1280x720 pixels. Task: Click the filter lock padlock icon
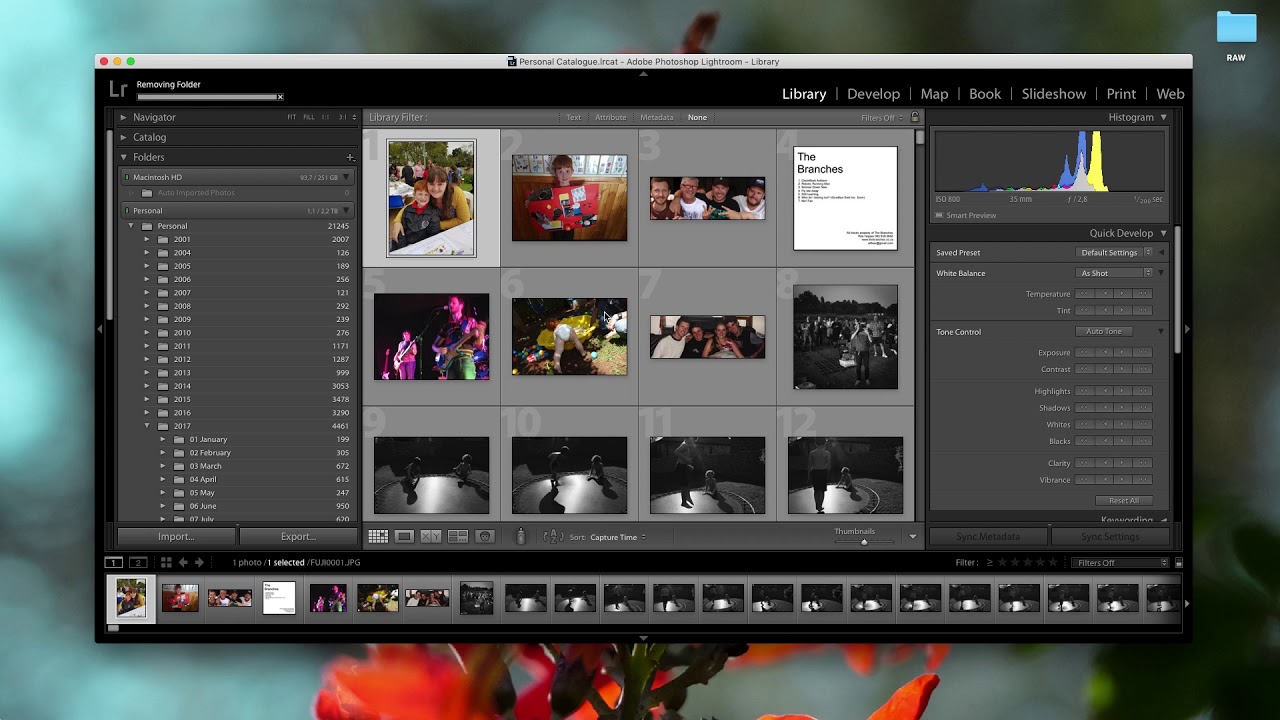click(914, 117)
